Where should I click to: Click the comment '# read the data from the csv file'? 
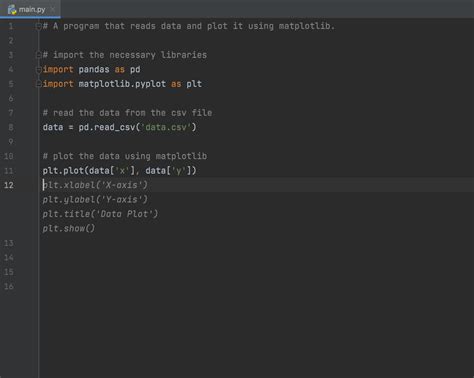point(127,113)
